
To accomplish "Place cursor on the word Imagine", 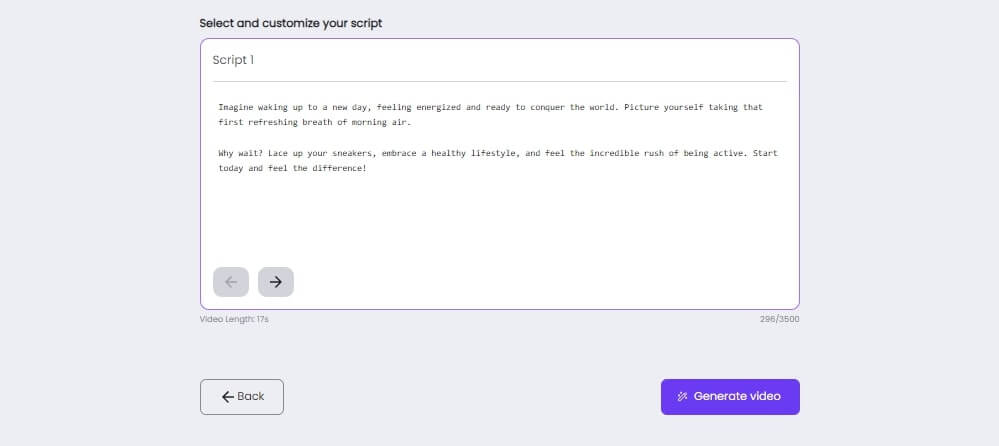I will coord(237,107).
